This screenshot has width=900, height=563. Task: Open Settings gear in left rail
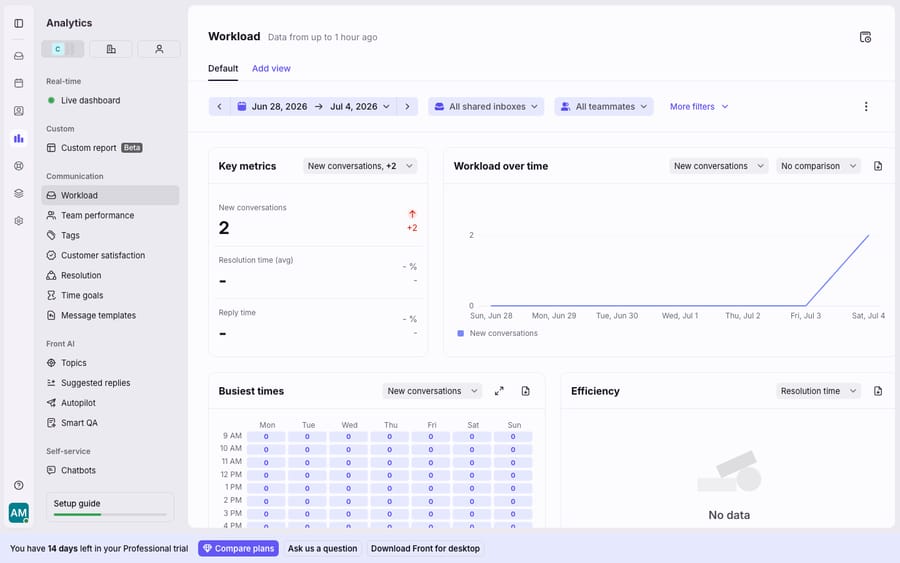[x=18, y=221]
